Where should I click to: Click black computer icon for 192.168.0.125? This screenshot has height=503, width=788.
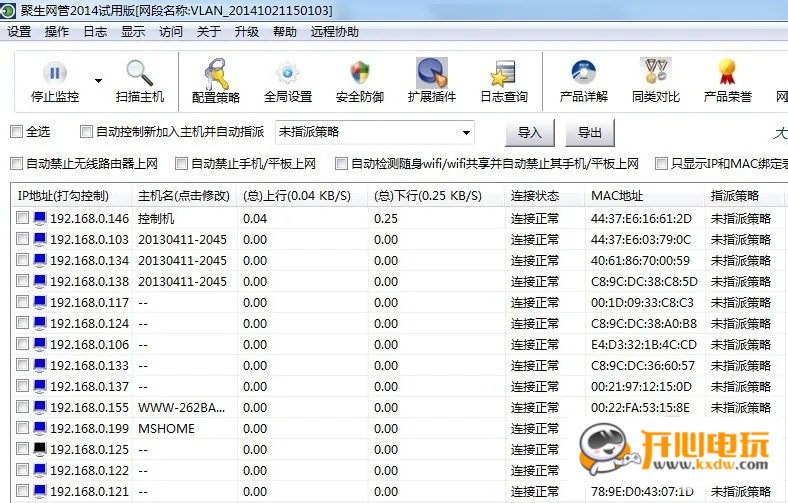(40, 449)
